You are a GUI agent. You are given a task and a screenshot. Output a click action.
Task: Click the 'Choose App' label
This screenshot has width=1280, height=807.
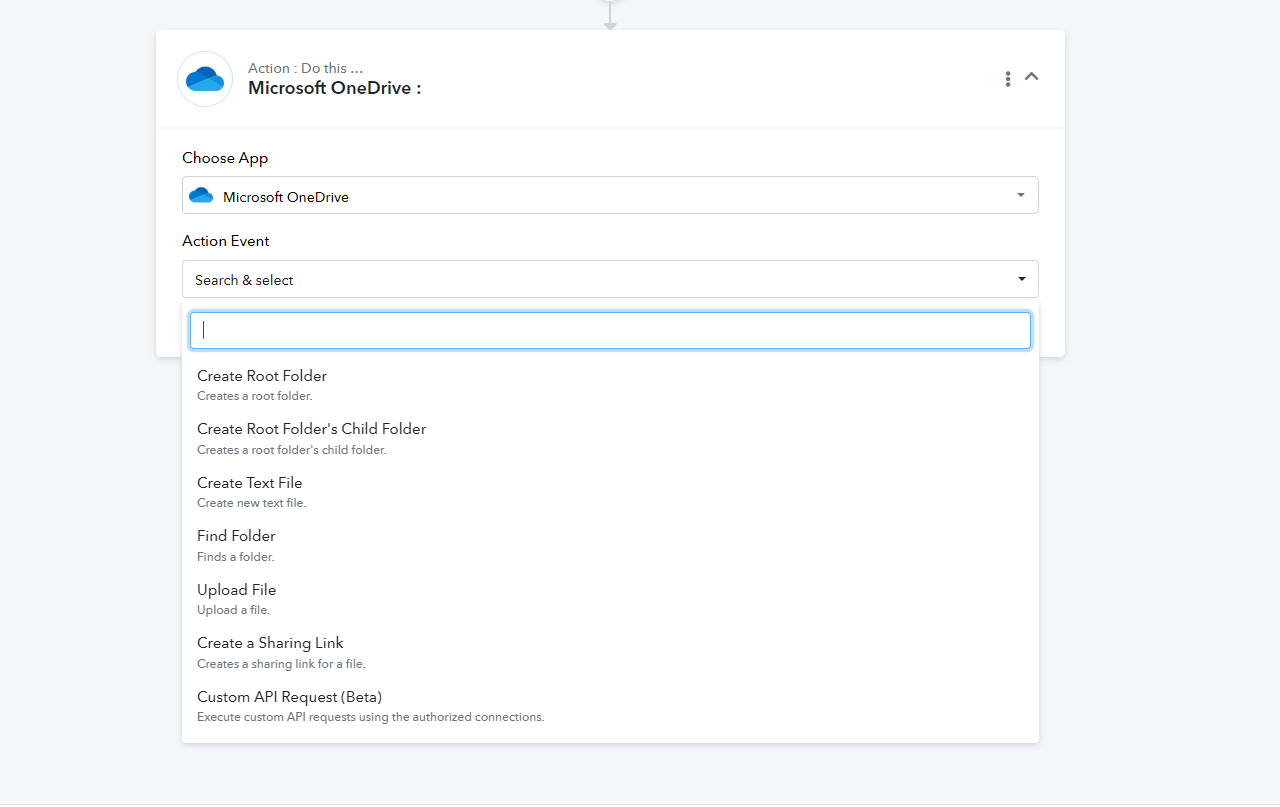225,158
